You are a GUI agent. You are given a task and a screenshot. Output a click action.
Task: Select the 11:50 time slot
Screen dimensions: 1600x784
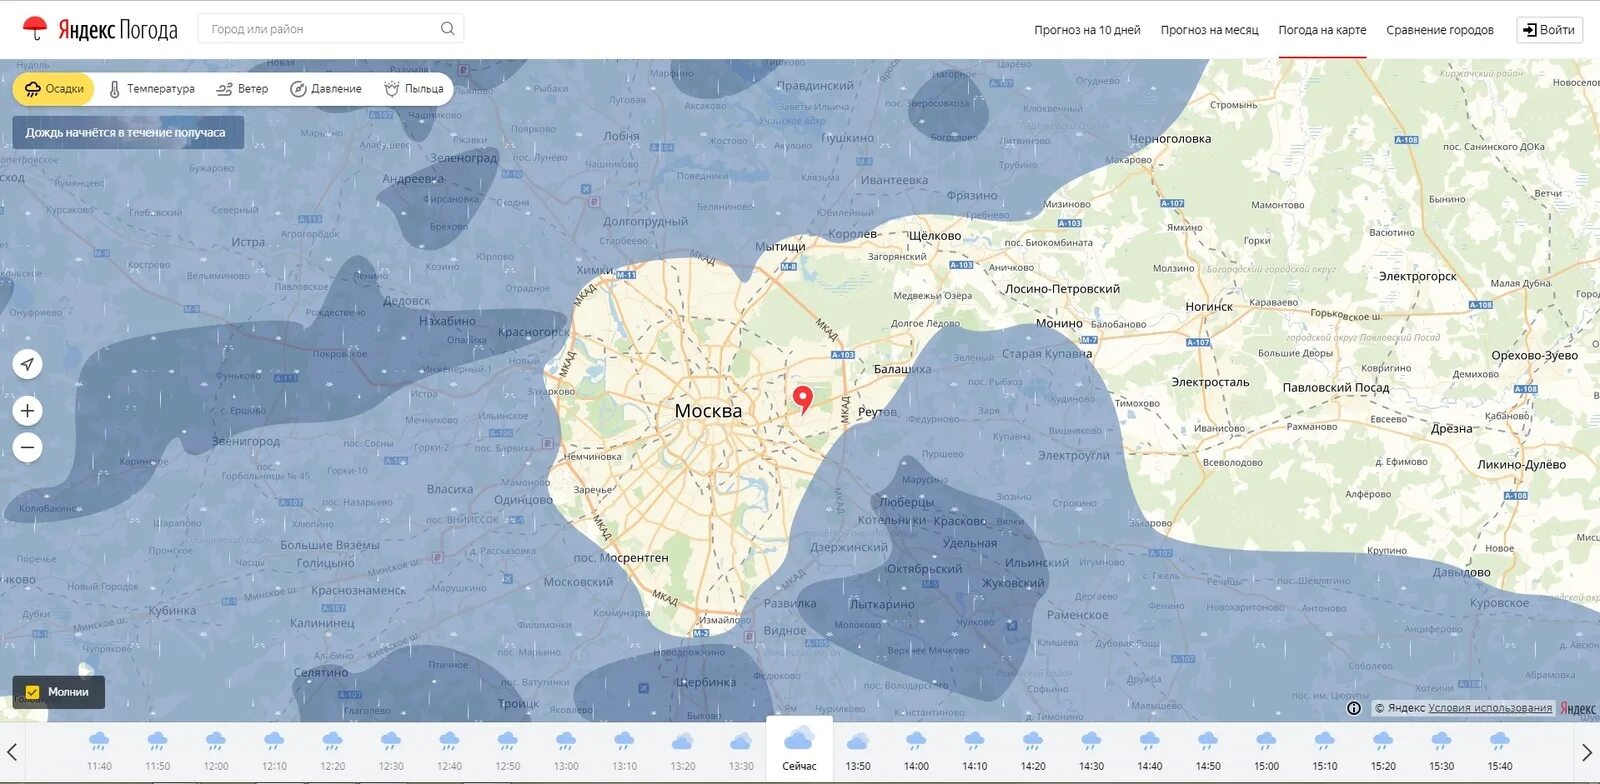click(157, 752)
